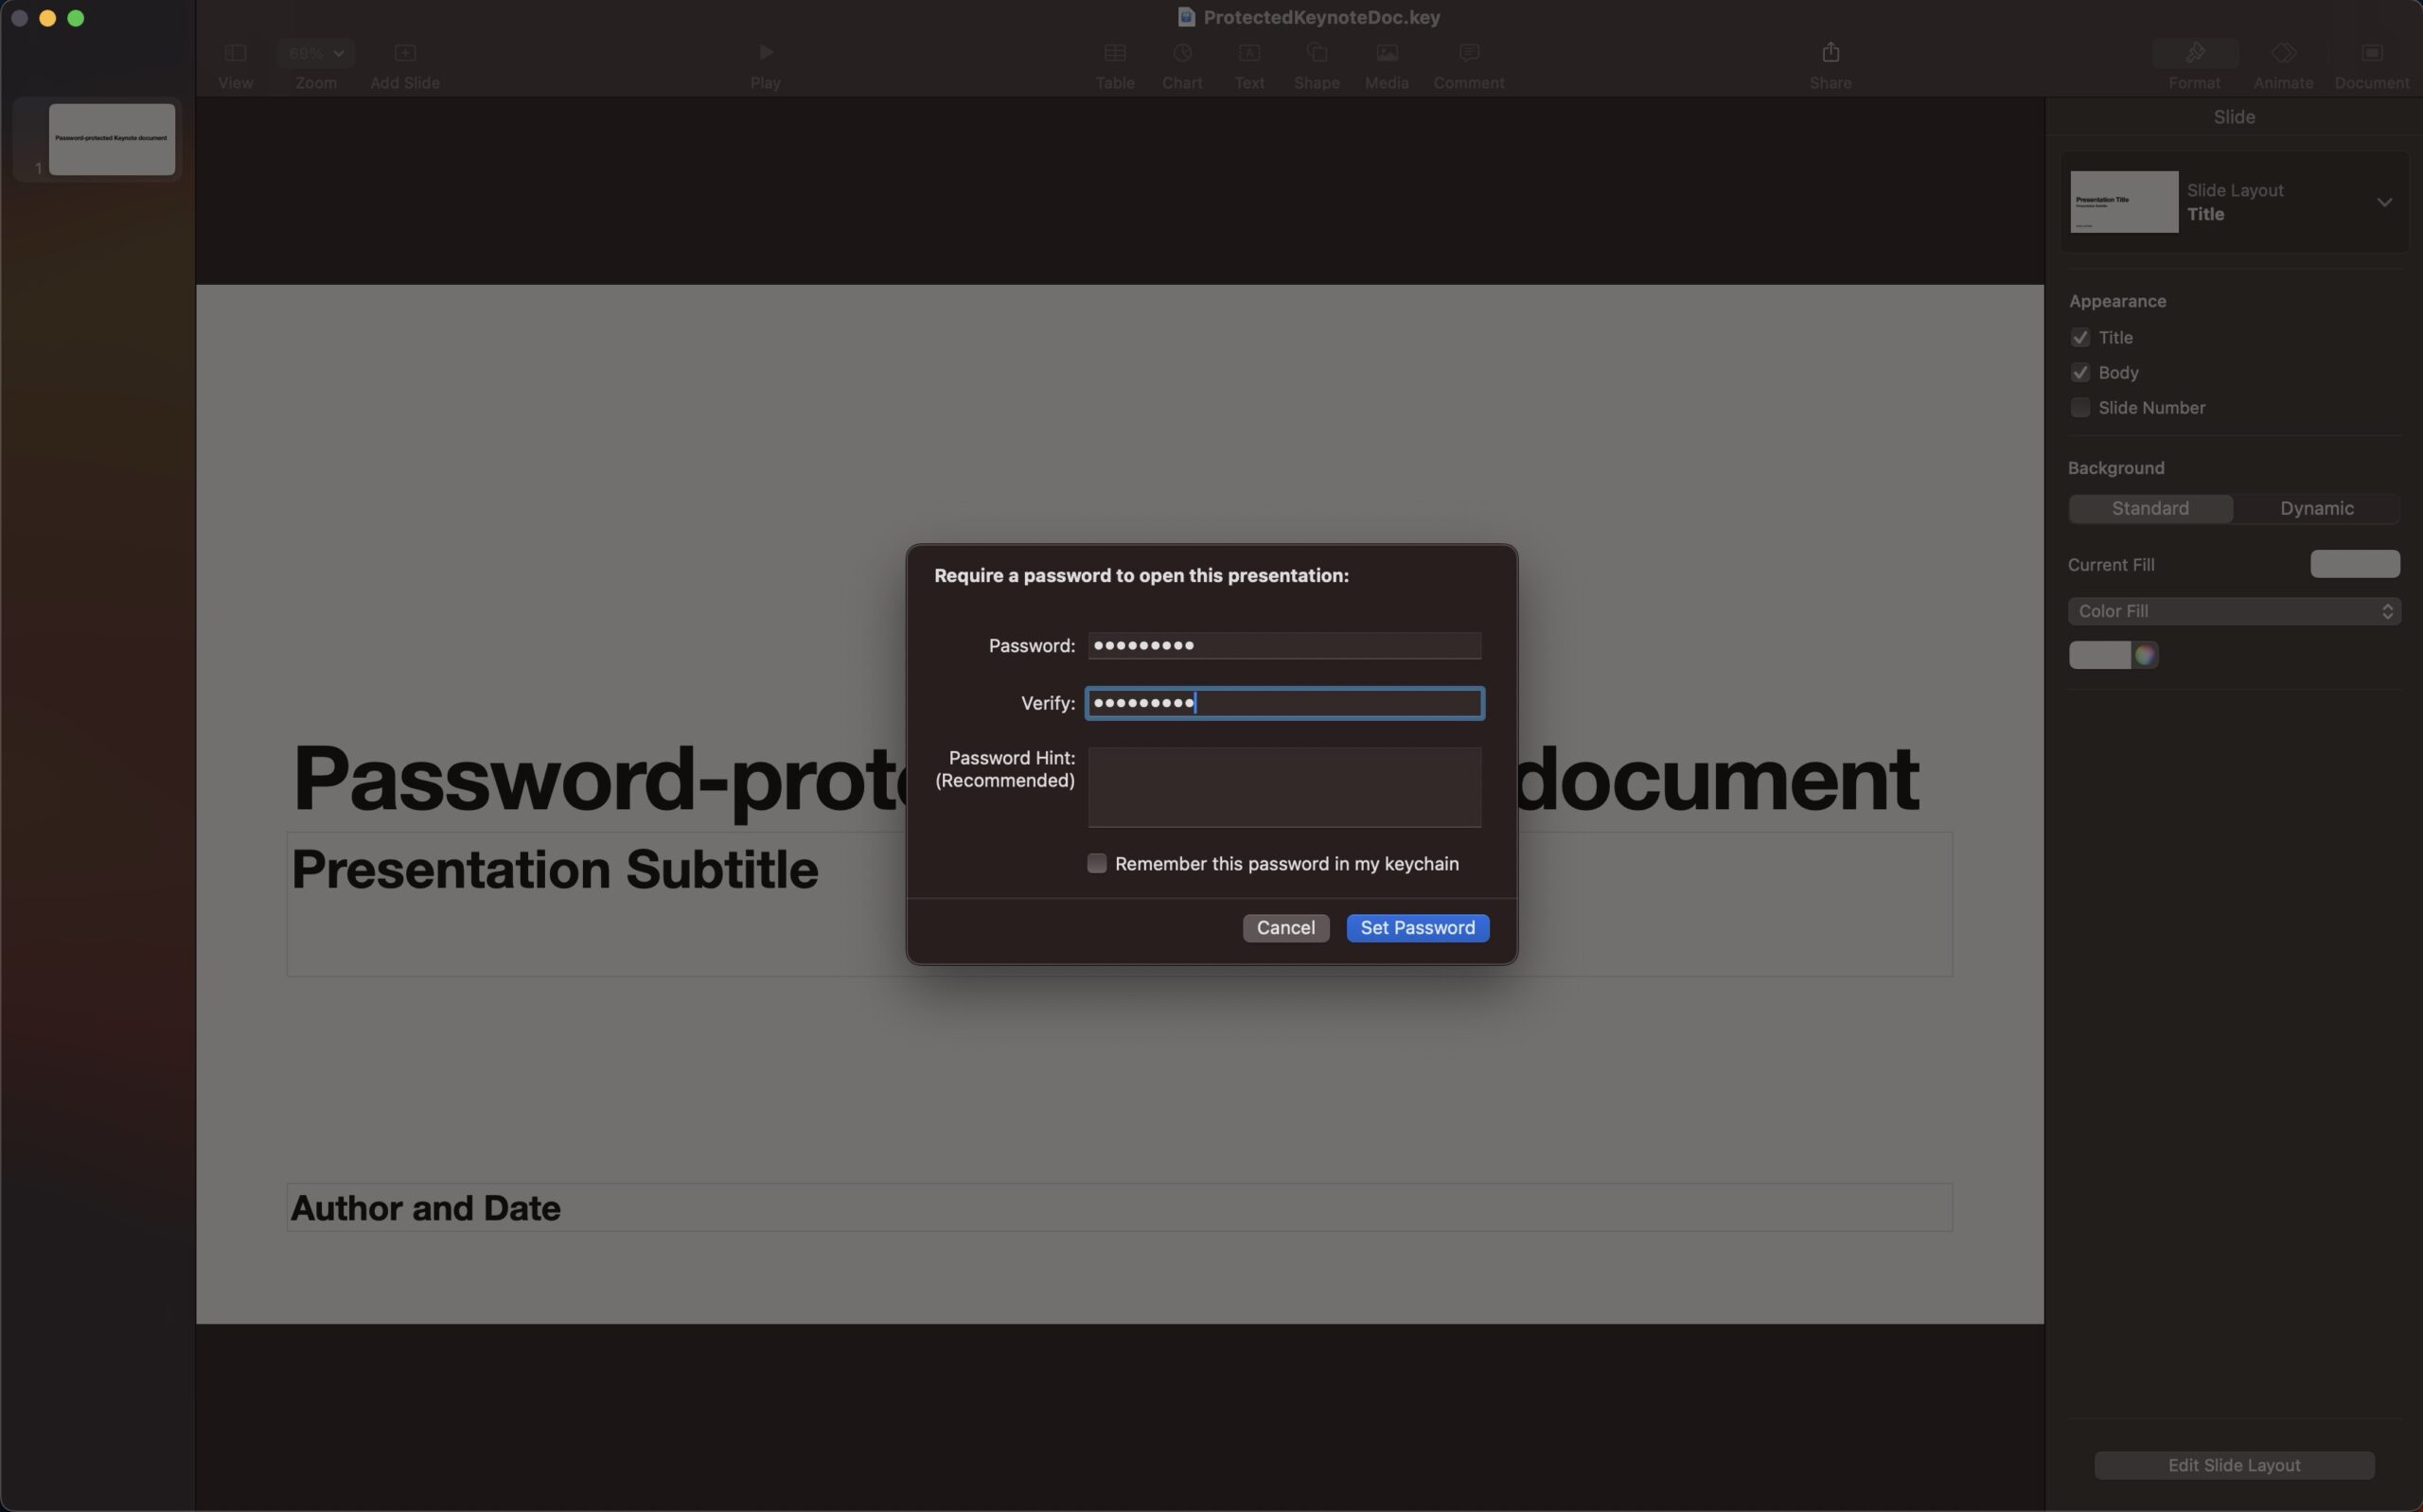The width and height of the screenshot is (2423, 1512).
Task: Open the Zoom percentage dropdown
Action: click(316, 52)
